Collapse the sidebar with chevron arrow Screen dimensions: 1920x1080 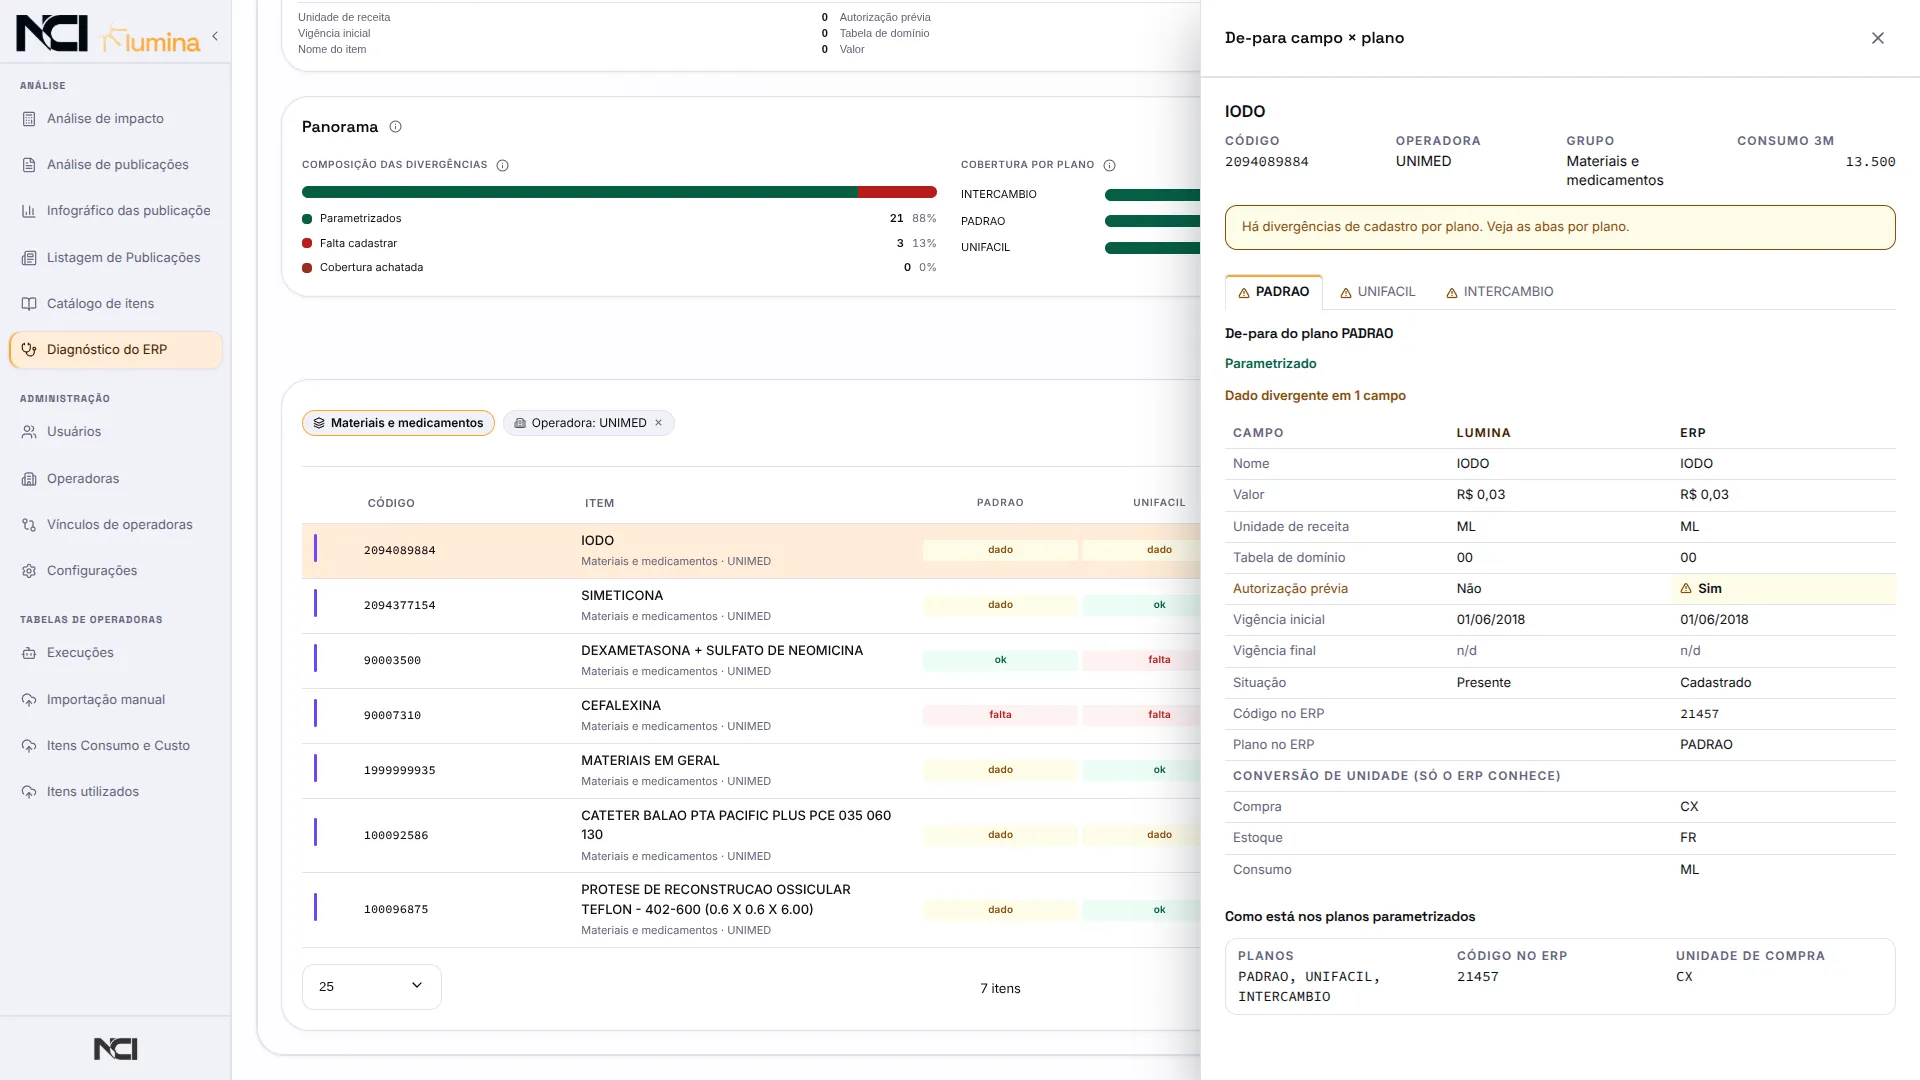pos(215,37)
